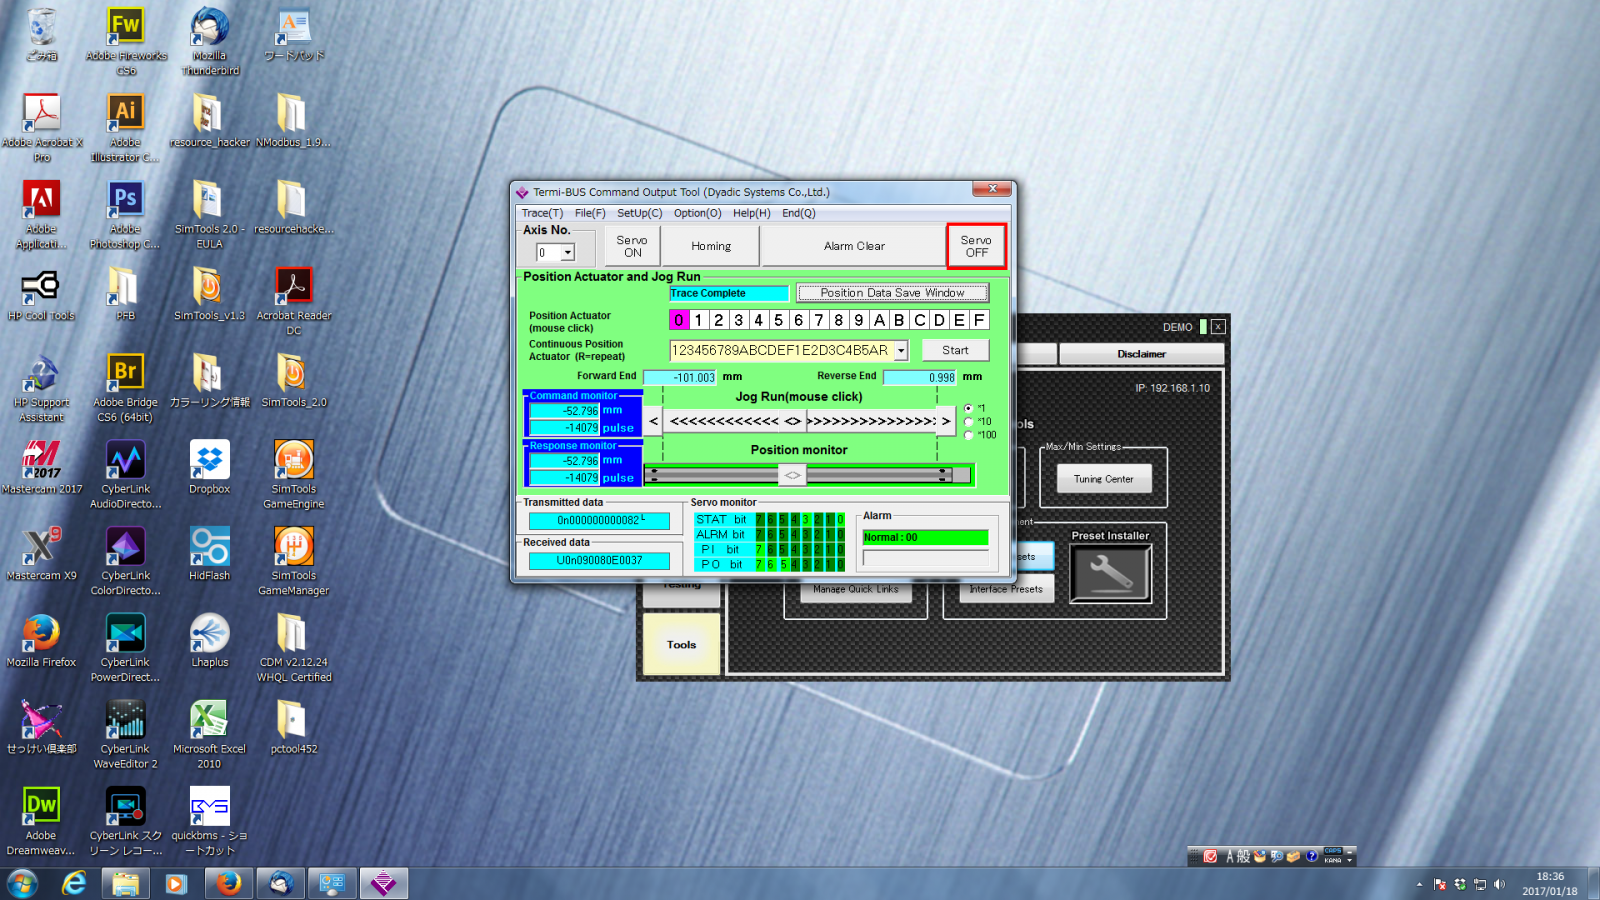Viewport: 1600px width, 900px height.
Task: Expand the Continuous Position Actuator sequence dropdown
Action: point(901,350)
